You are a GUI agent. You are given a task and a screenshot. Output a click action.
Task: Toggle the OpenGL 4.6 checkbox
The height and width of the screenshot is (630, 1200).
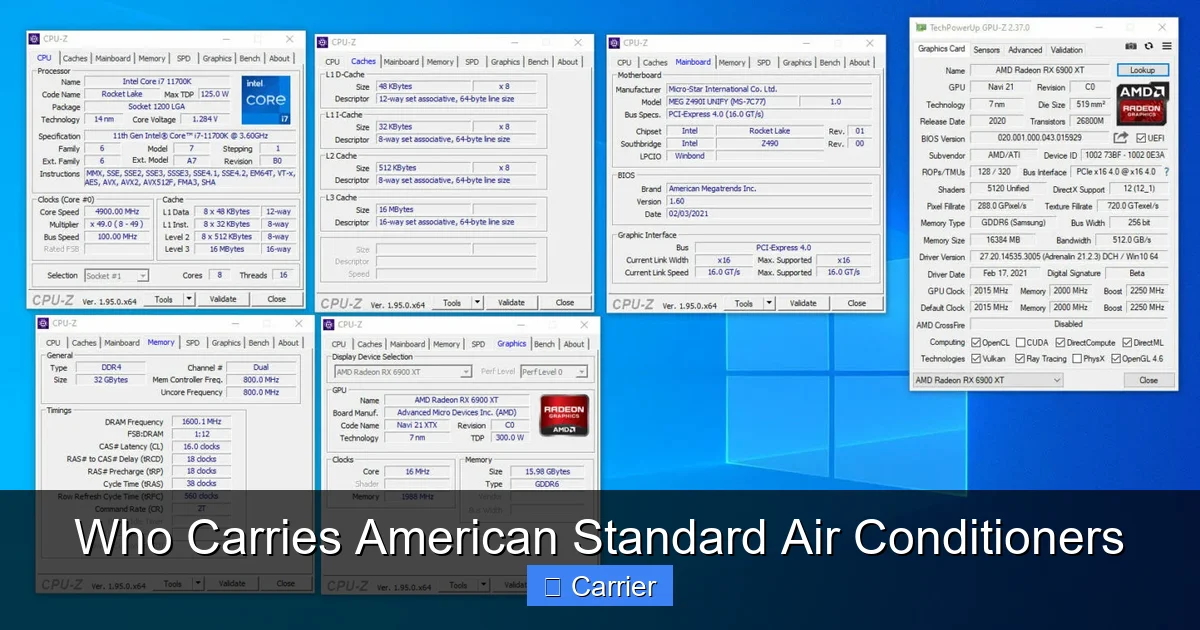[1115, 358]
